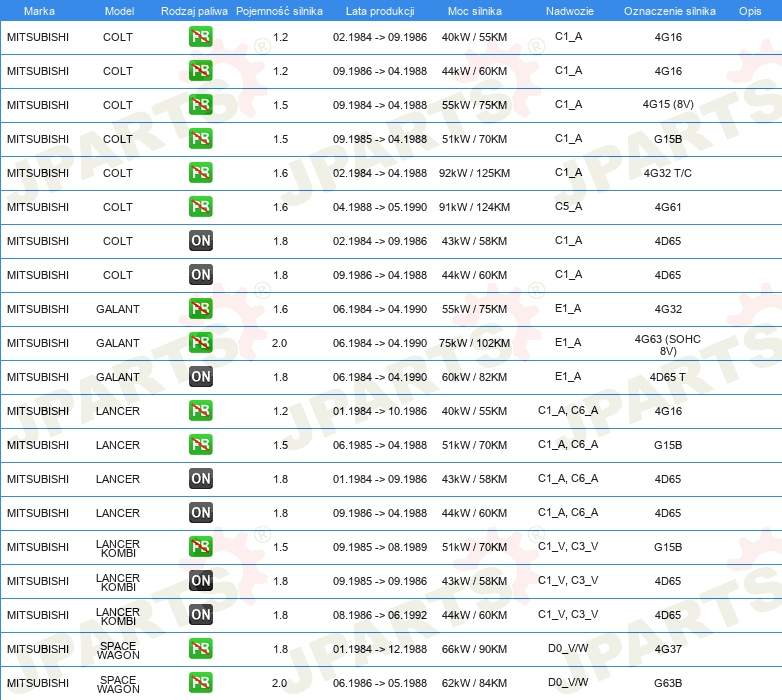The width and height of the screenshot is (782, 700).
Task: Click diesel ON icon in Colt 1.8 44kW / 60KM row
Action: click(x=200, y=274)
